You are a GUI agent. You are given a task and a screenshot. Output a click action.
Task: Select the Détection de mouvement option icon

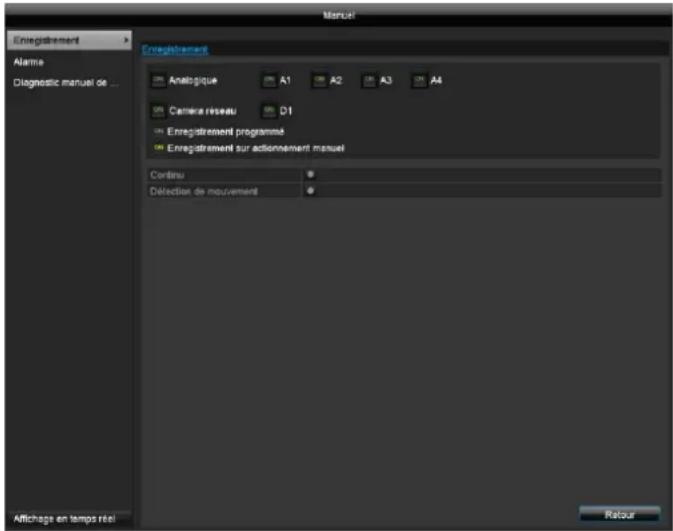click(x=310, y=191)
